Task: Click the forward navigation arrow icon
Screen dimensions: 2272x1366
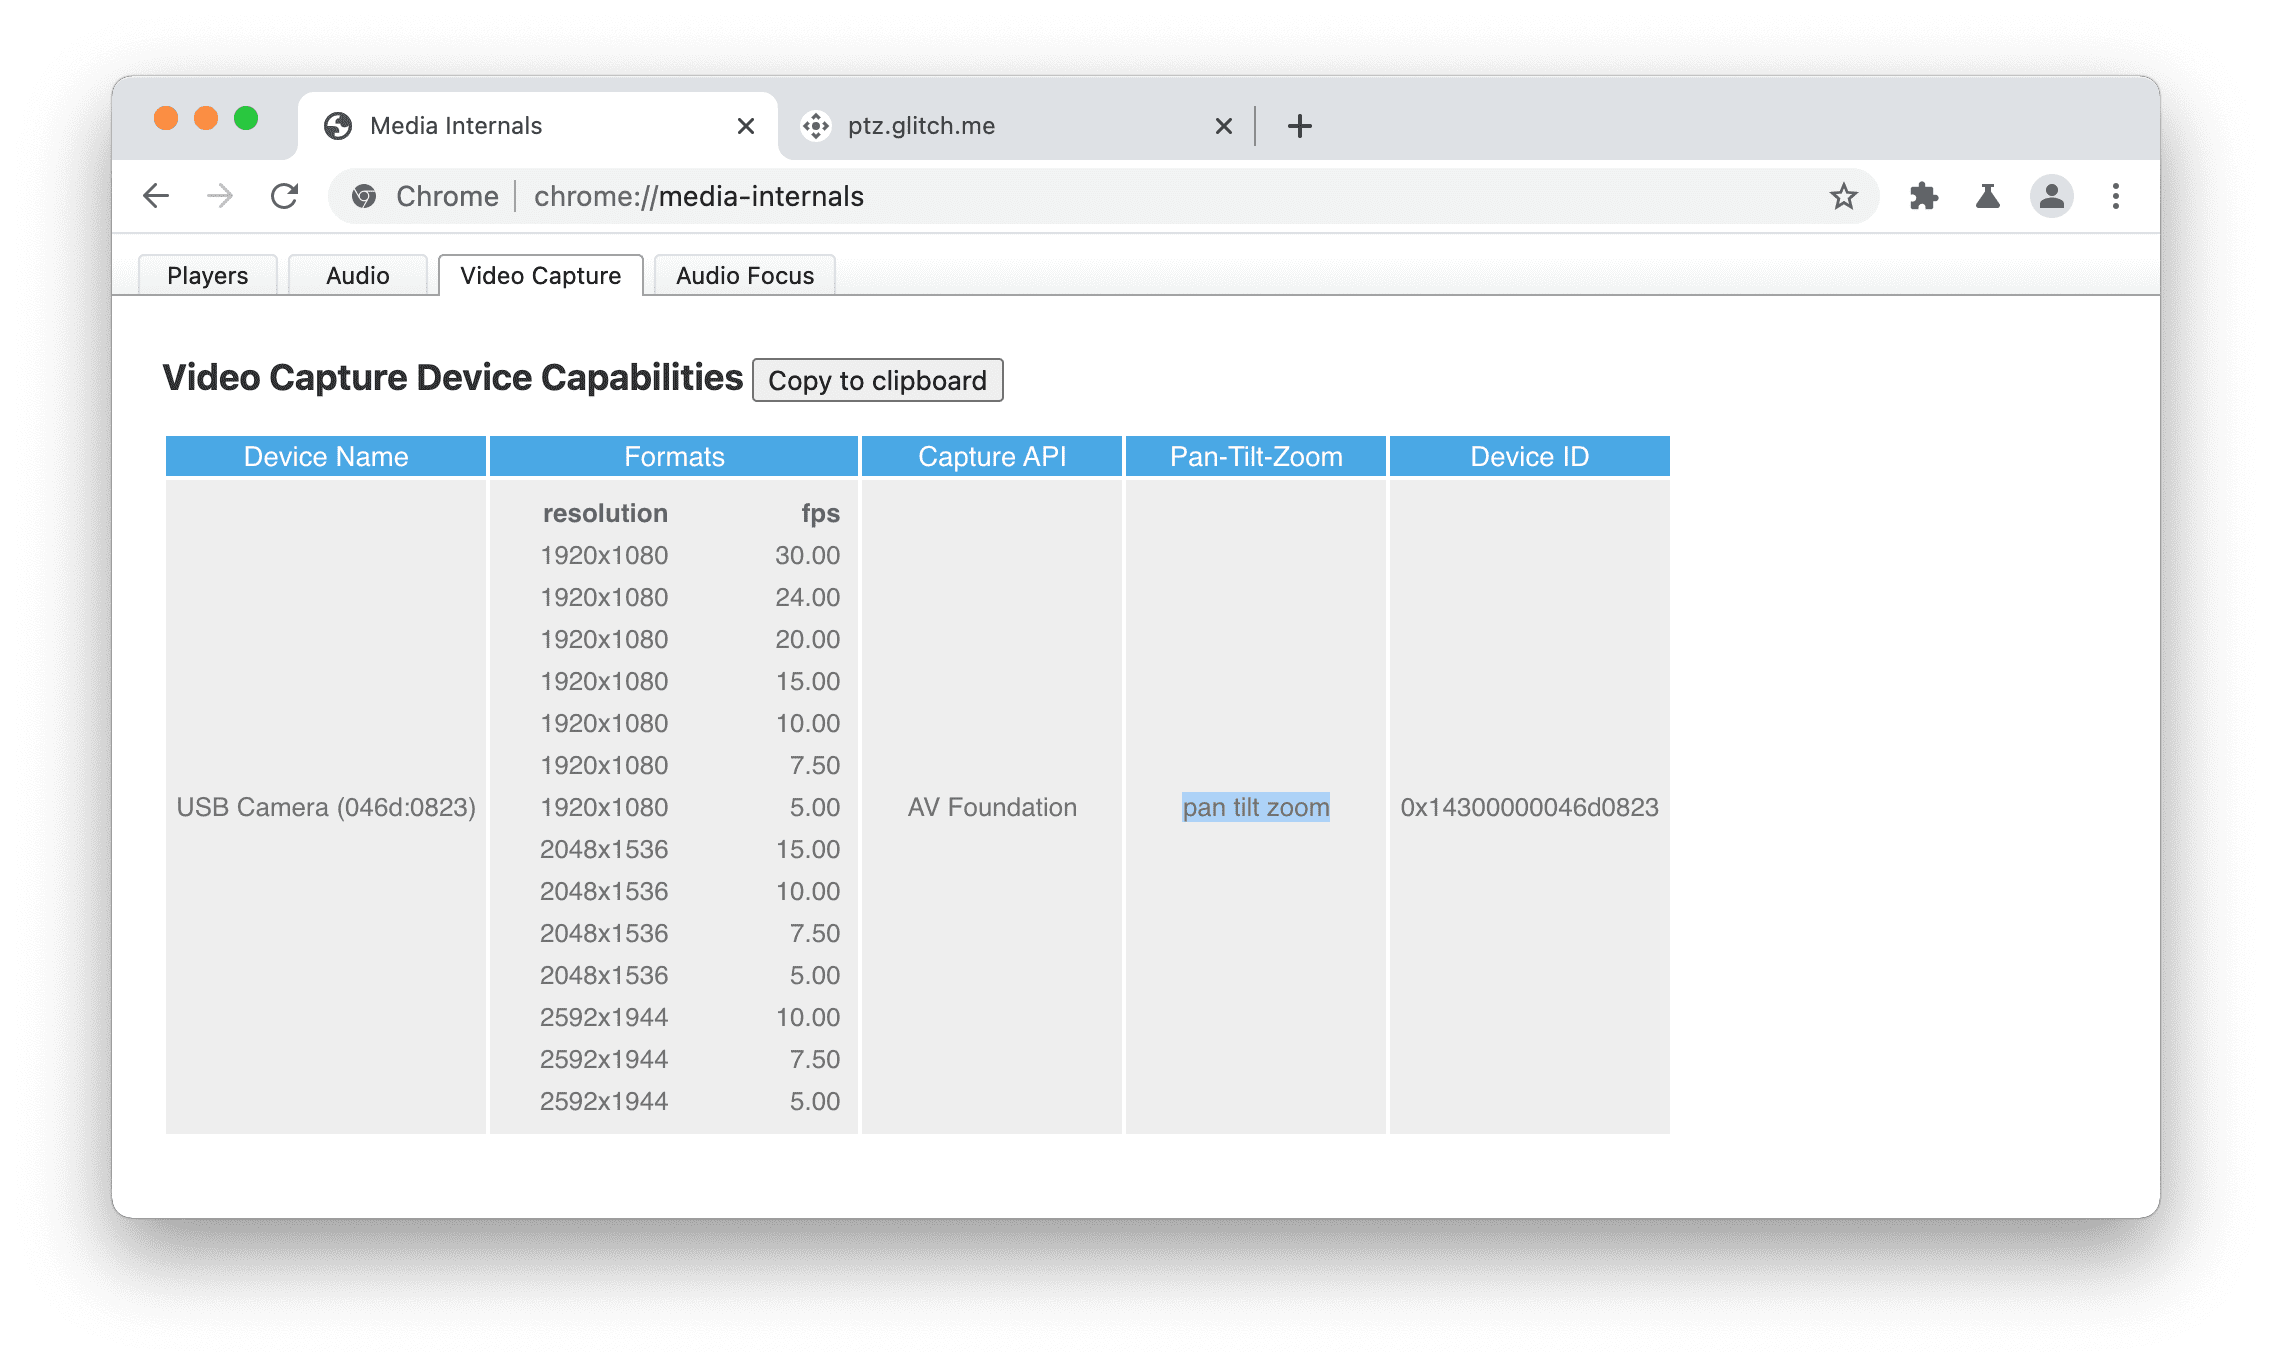Action: (216, 196)
